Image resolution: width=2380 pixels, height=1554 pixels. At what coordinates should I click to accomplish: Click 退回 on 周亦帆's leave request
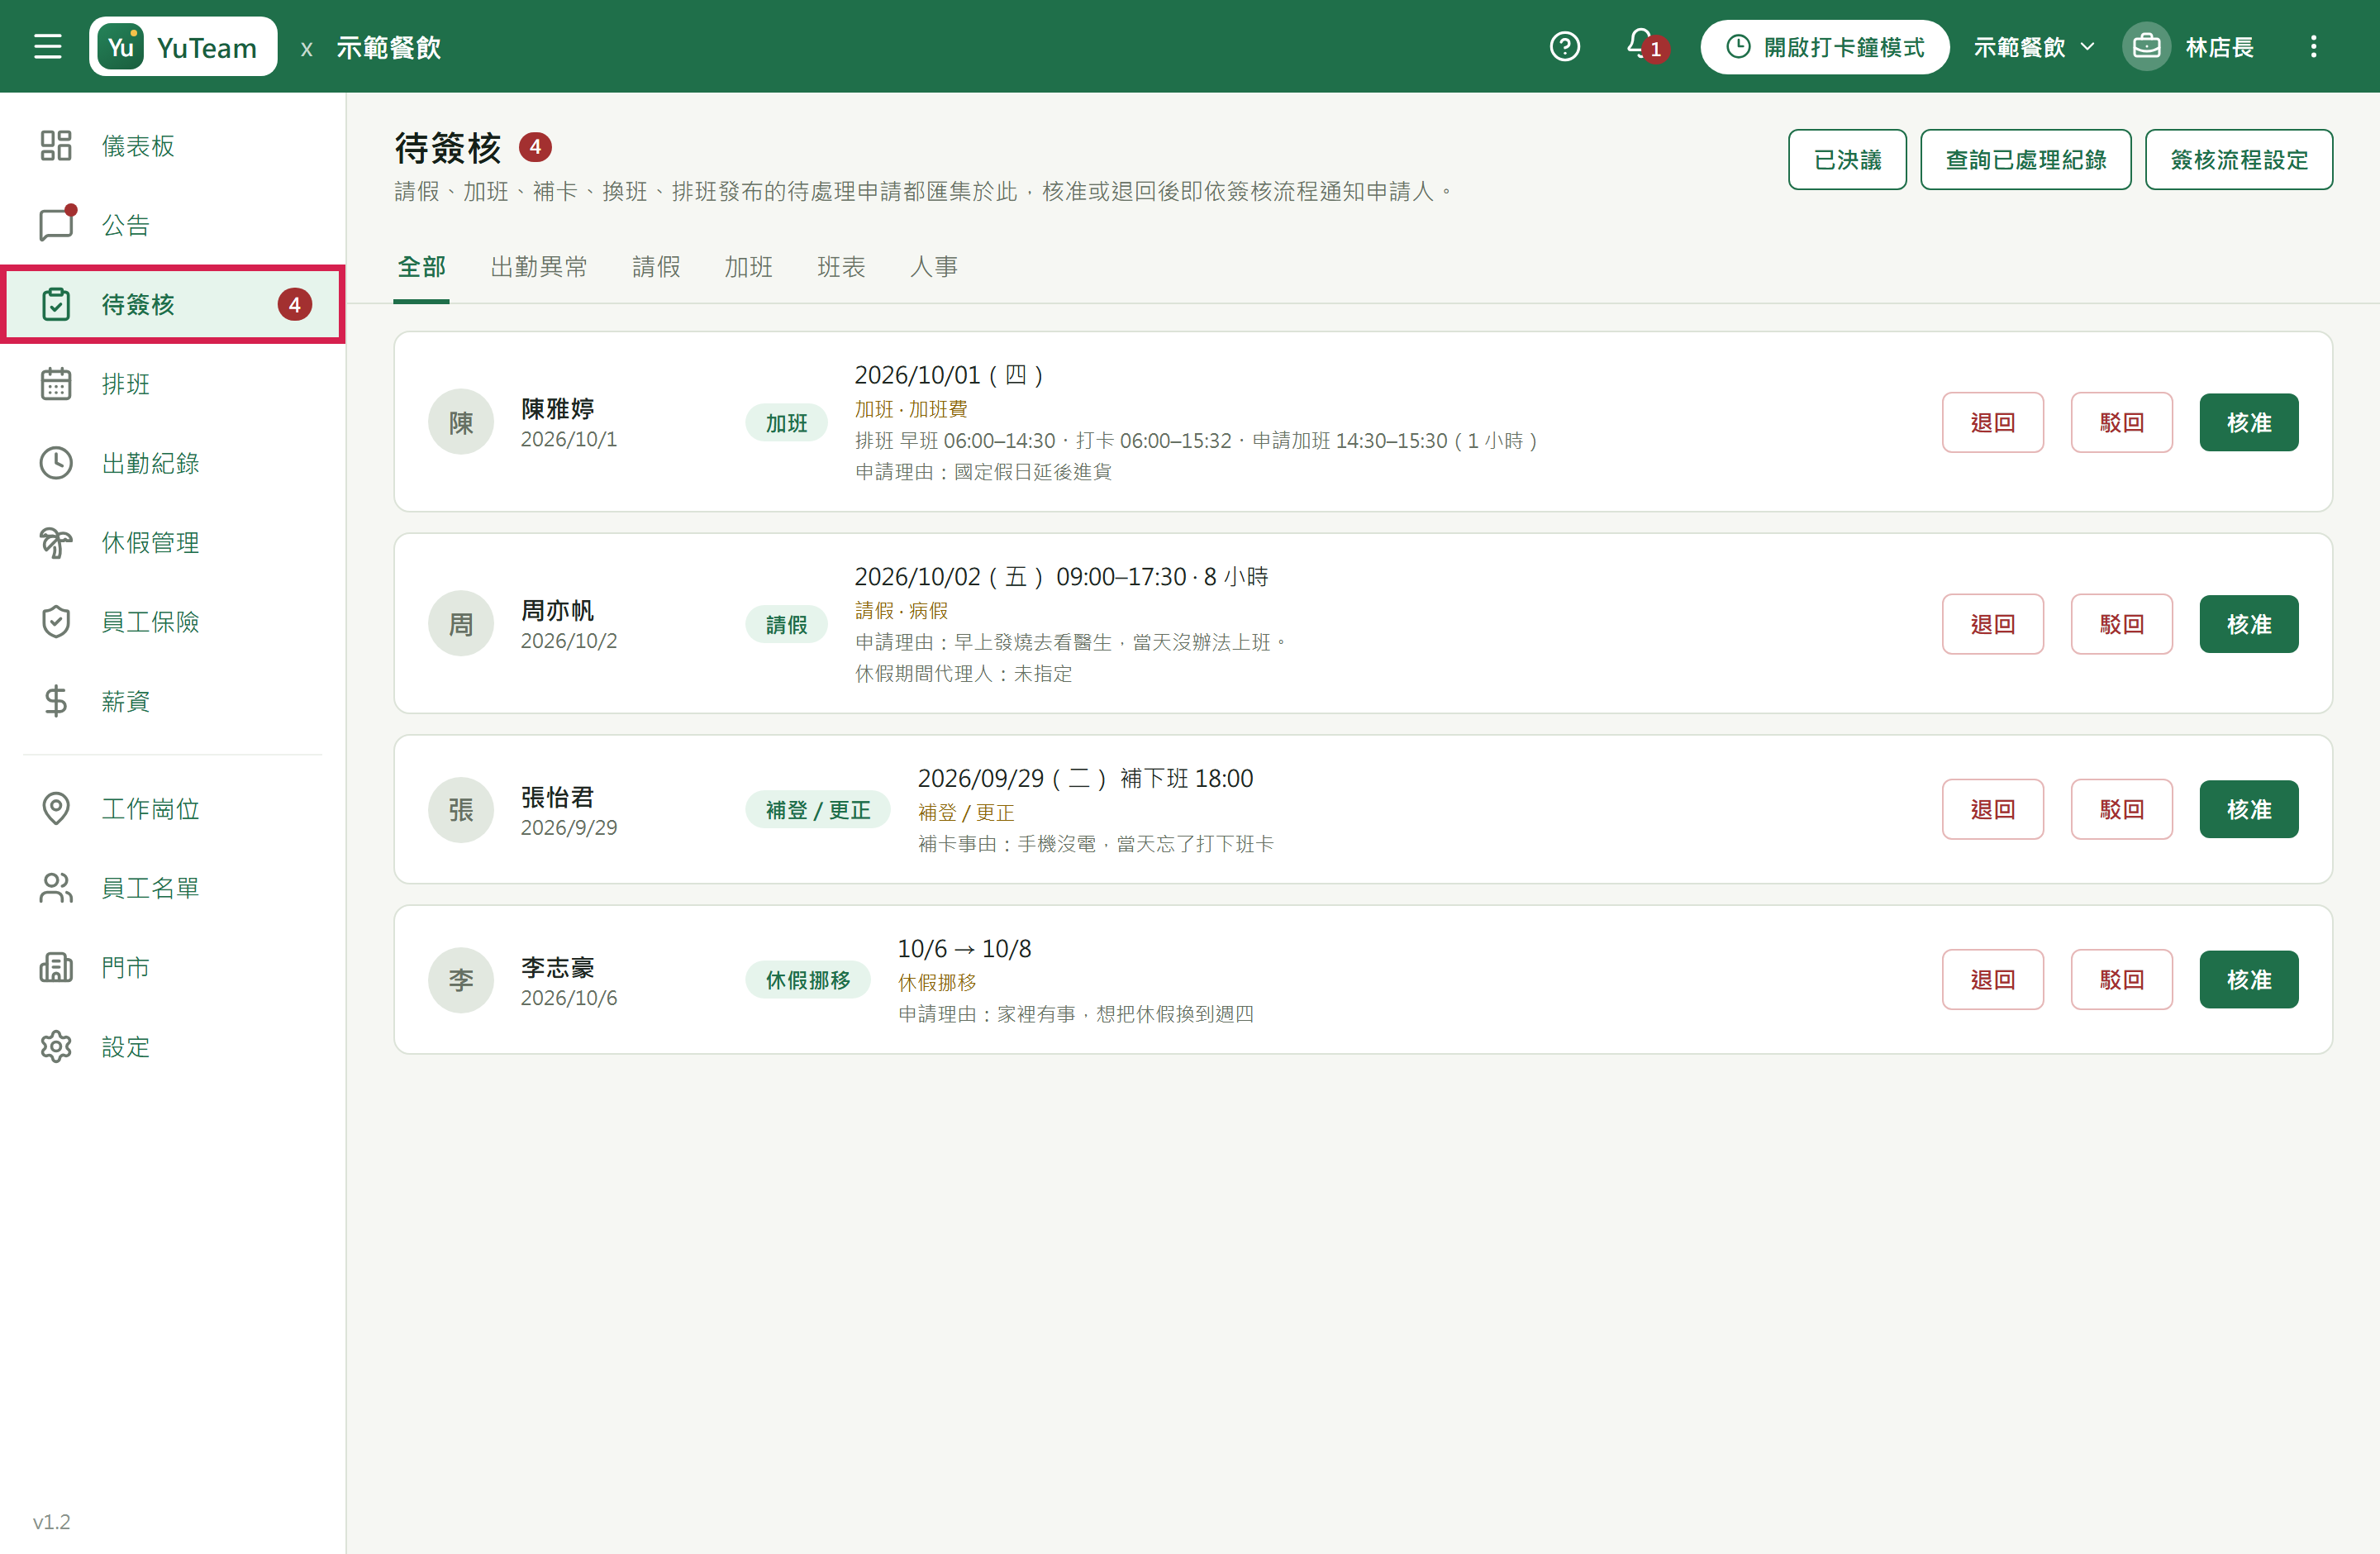click(x=1992, y=624)
